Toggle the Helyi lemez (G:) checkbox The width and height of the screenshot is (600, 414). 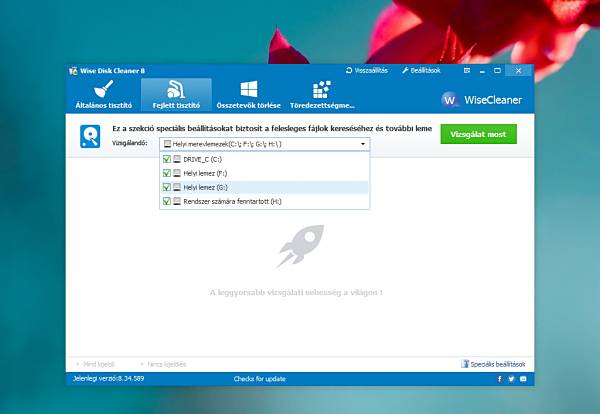[166, 187]
